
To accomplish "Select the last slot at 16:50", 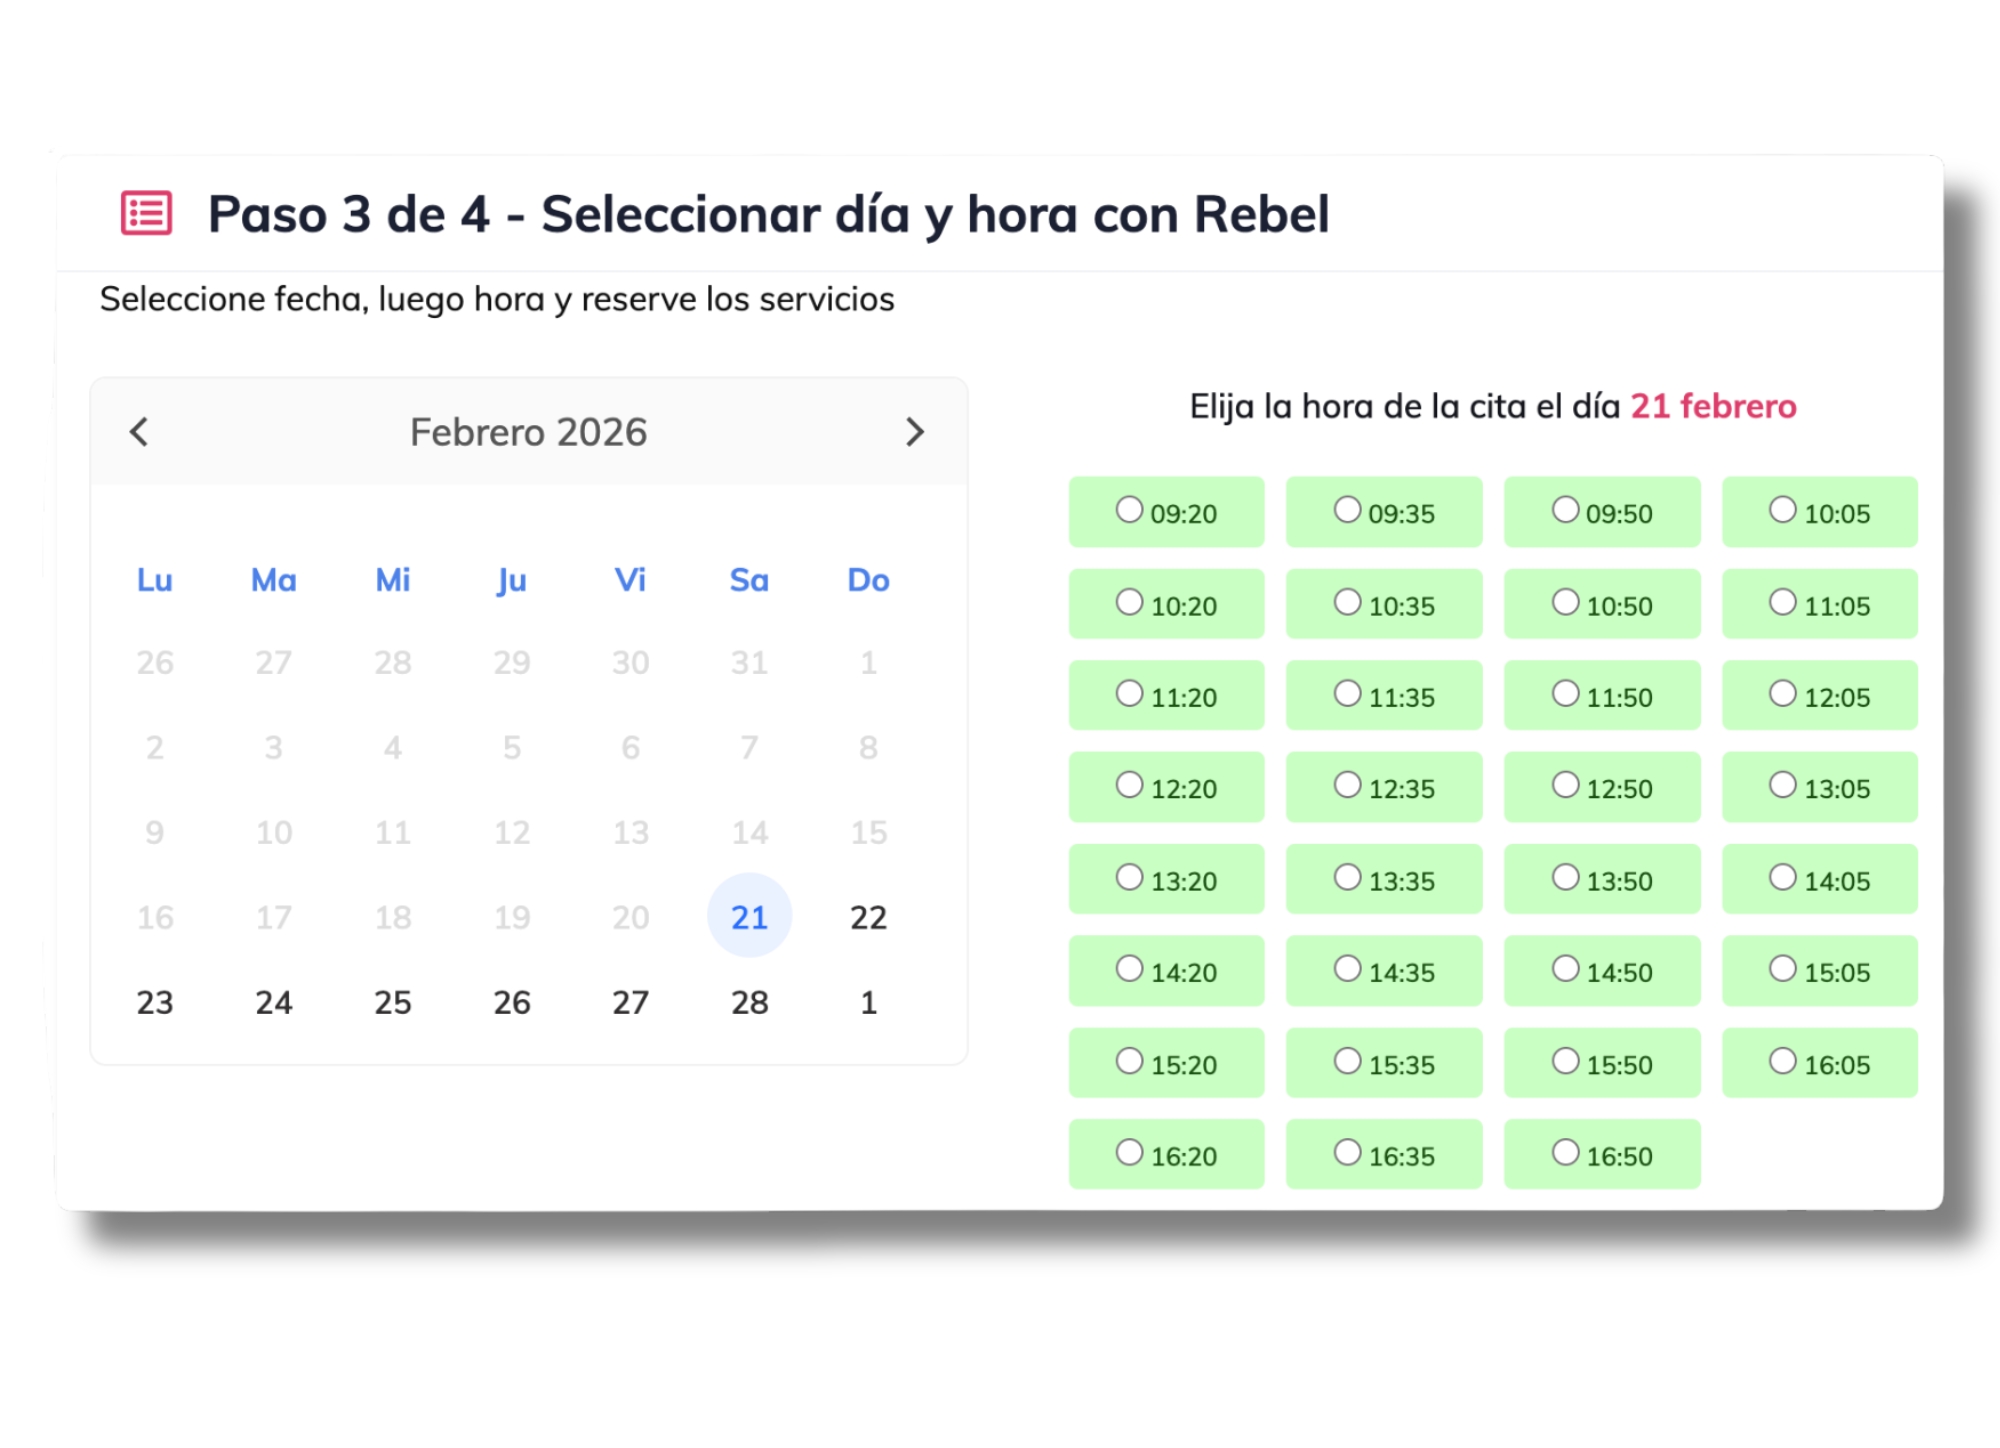I will tap(1601, 1154).
